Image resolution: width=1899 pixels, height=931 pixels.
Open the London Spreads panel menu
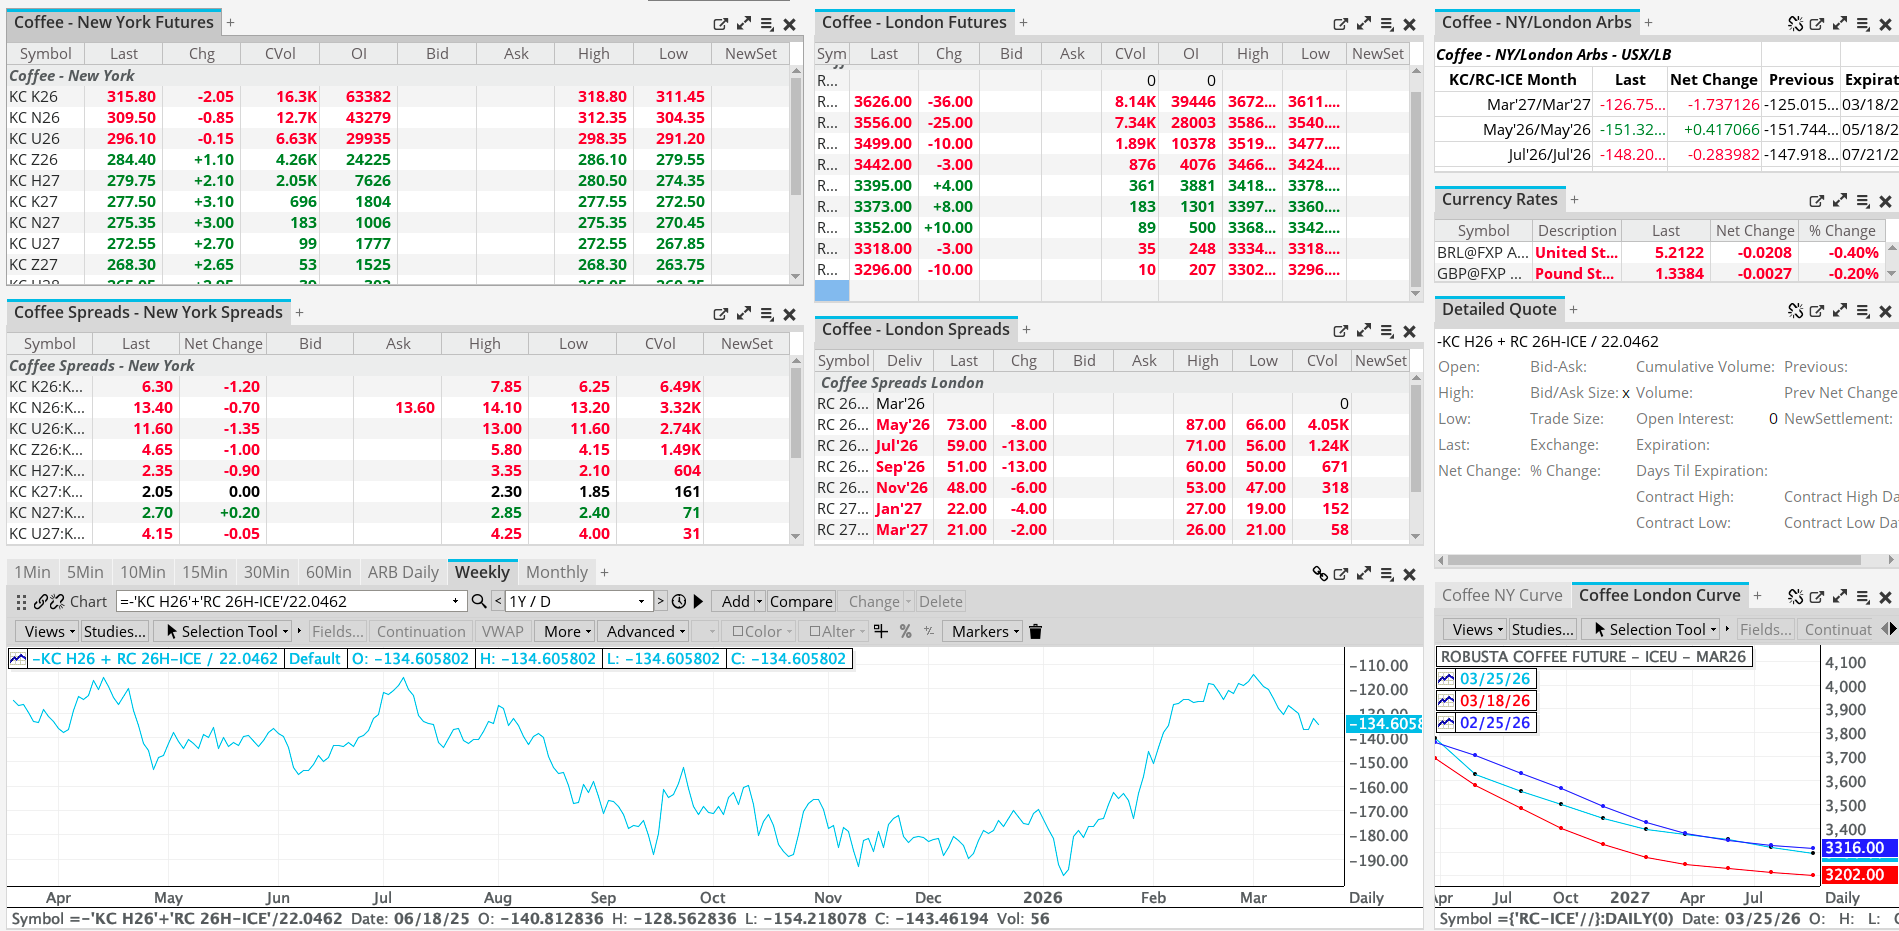click(x=1387, y=331)
